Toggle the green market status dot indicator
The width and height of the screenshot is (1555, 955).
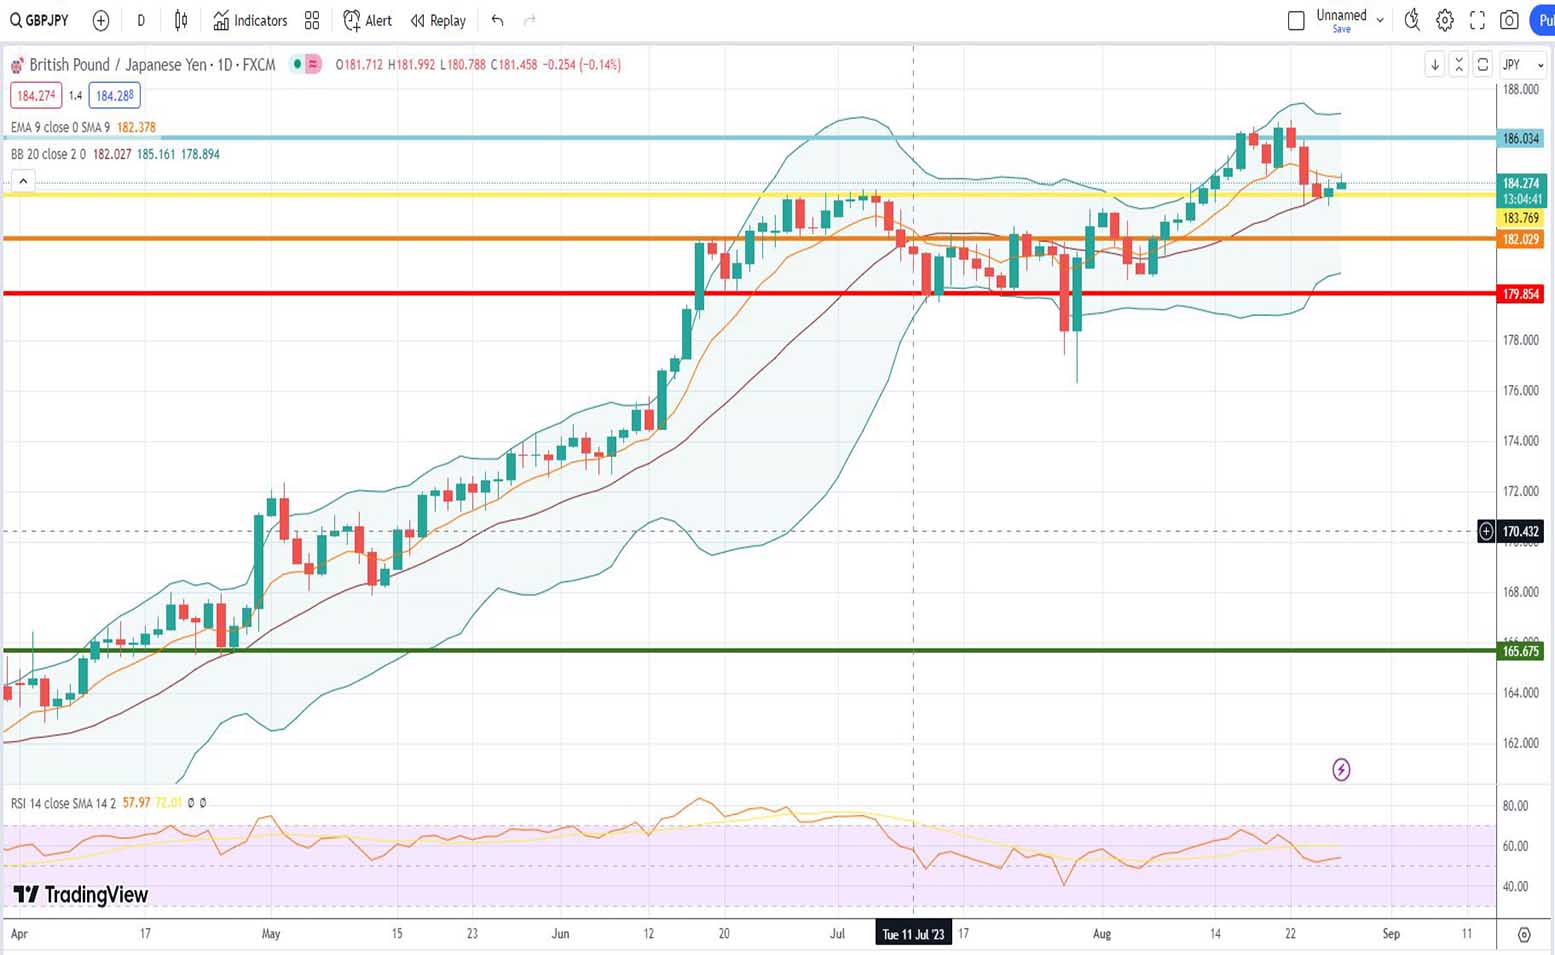pos(297,64)
